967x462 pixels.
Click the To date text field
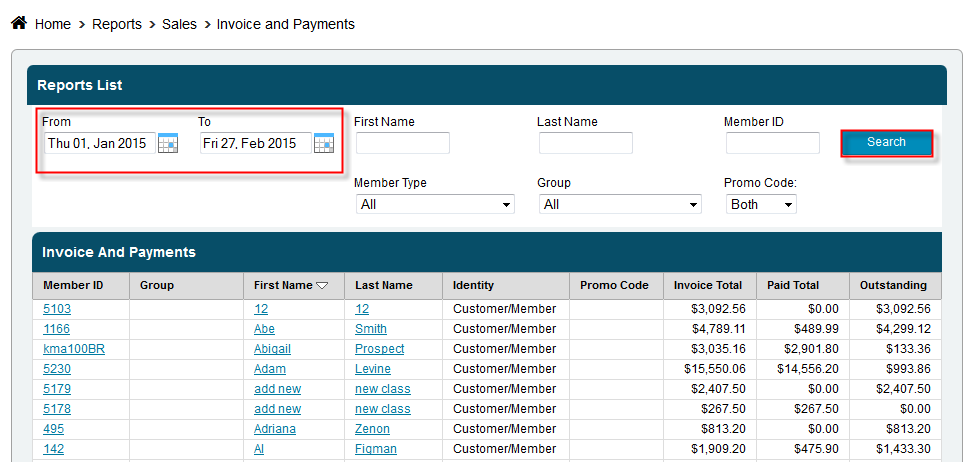(x=254, y=143)
